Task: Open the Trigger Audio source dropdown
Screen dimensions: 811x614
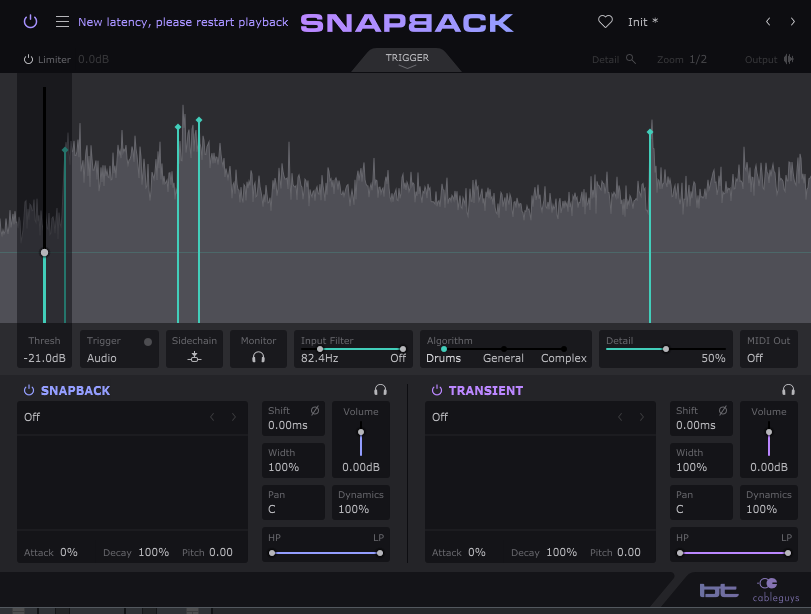Action: (x=102, y=358)
